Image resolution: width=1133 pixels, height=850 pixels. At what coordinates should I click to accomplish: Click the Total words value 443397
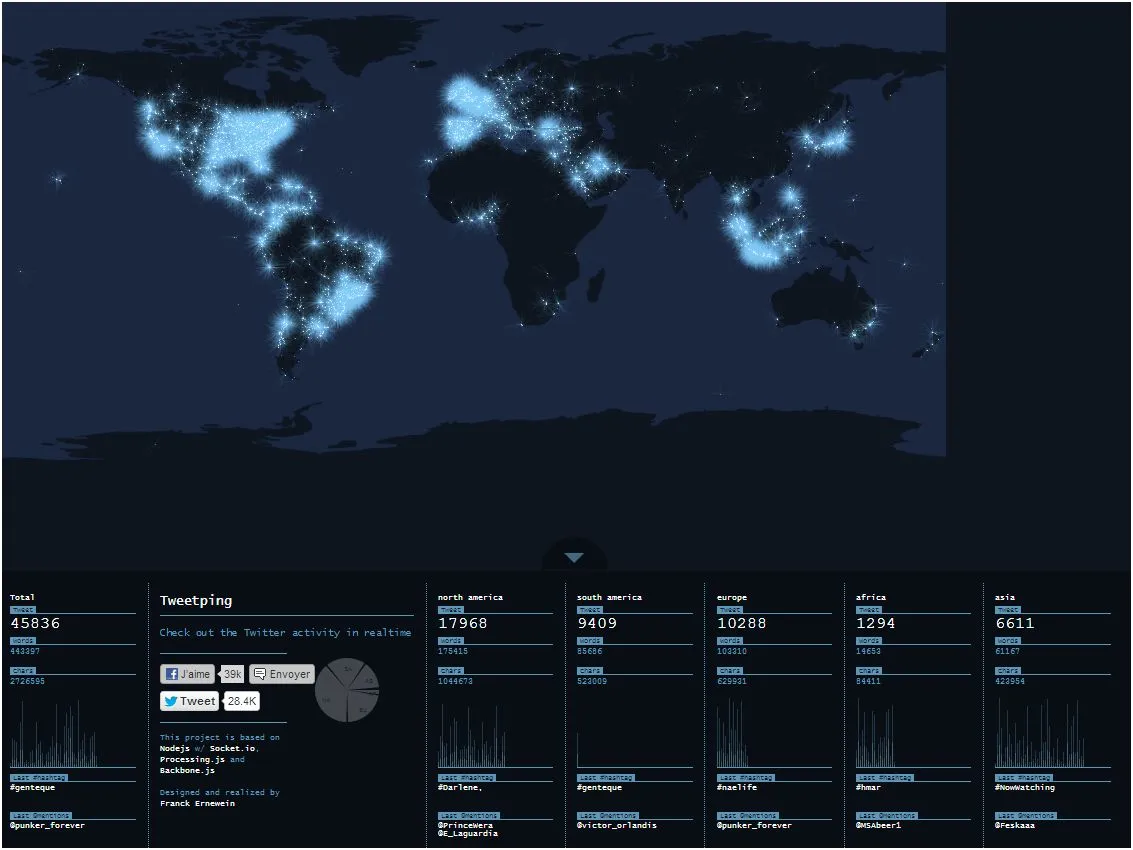(x=25, y=652)
